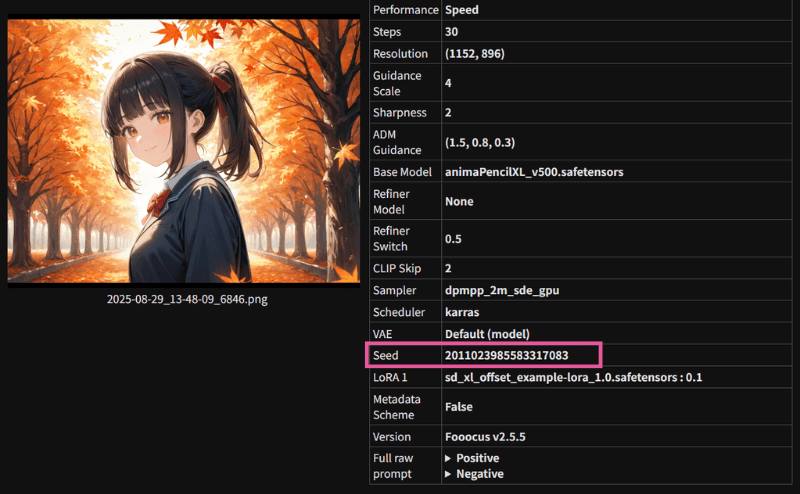The image size is (800, 494).
Task: Click the Performance value Speed
Action: [461, 10]
